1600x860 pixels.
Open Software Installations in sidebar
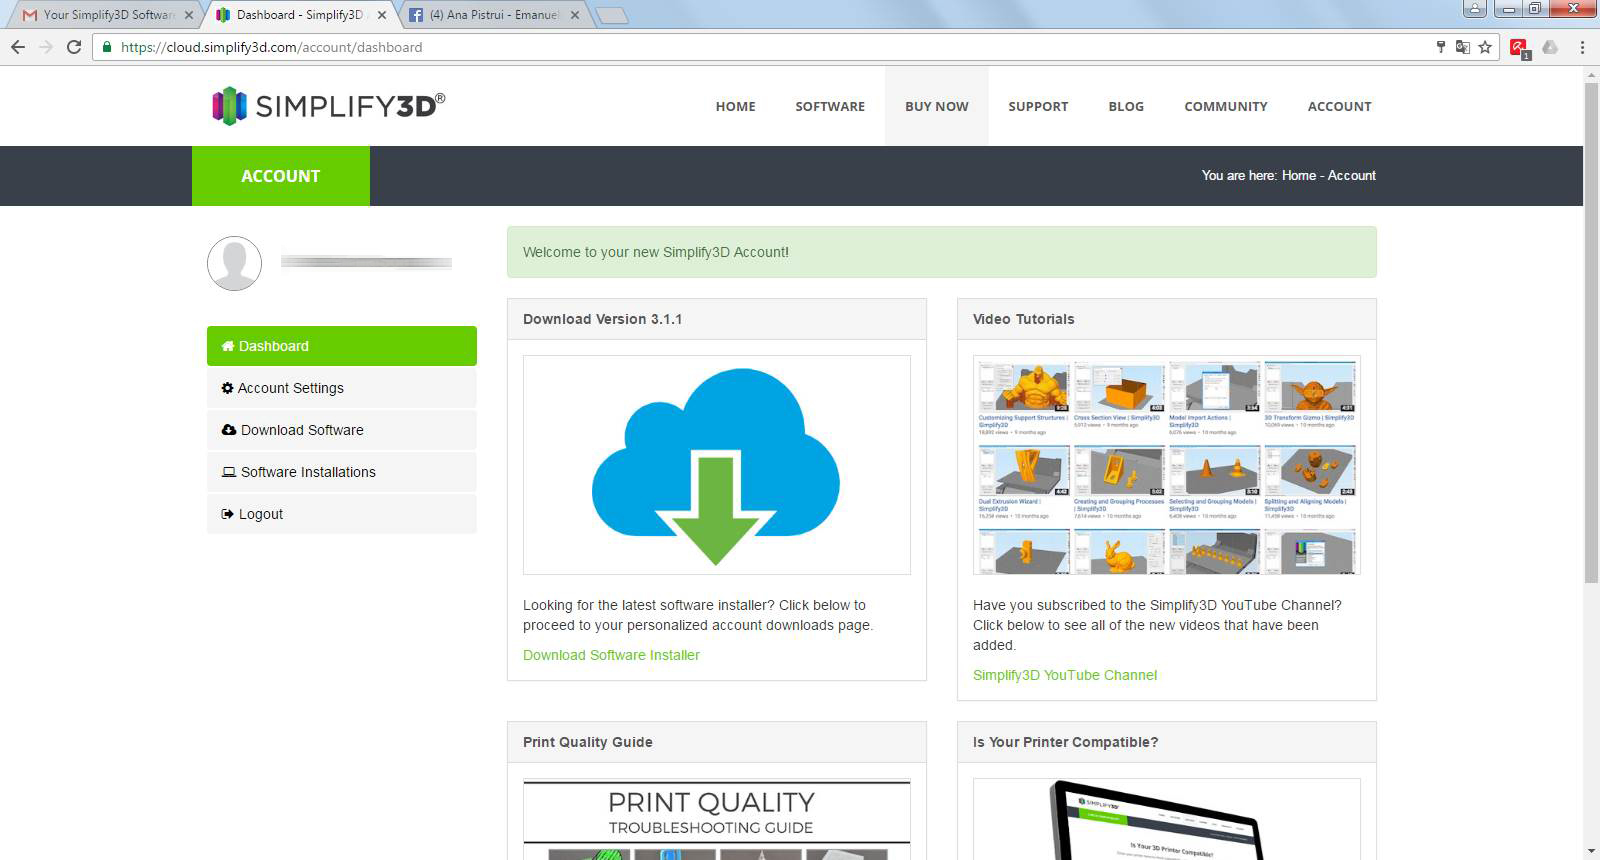342,472
